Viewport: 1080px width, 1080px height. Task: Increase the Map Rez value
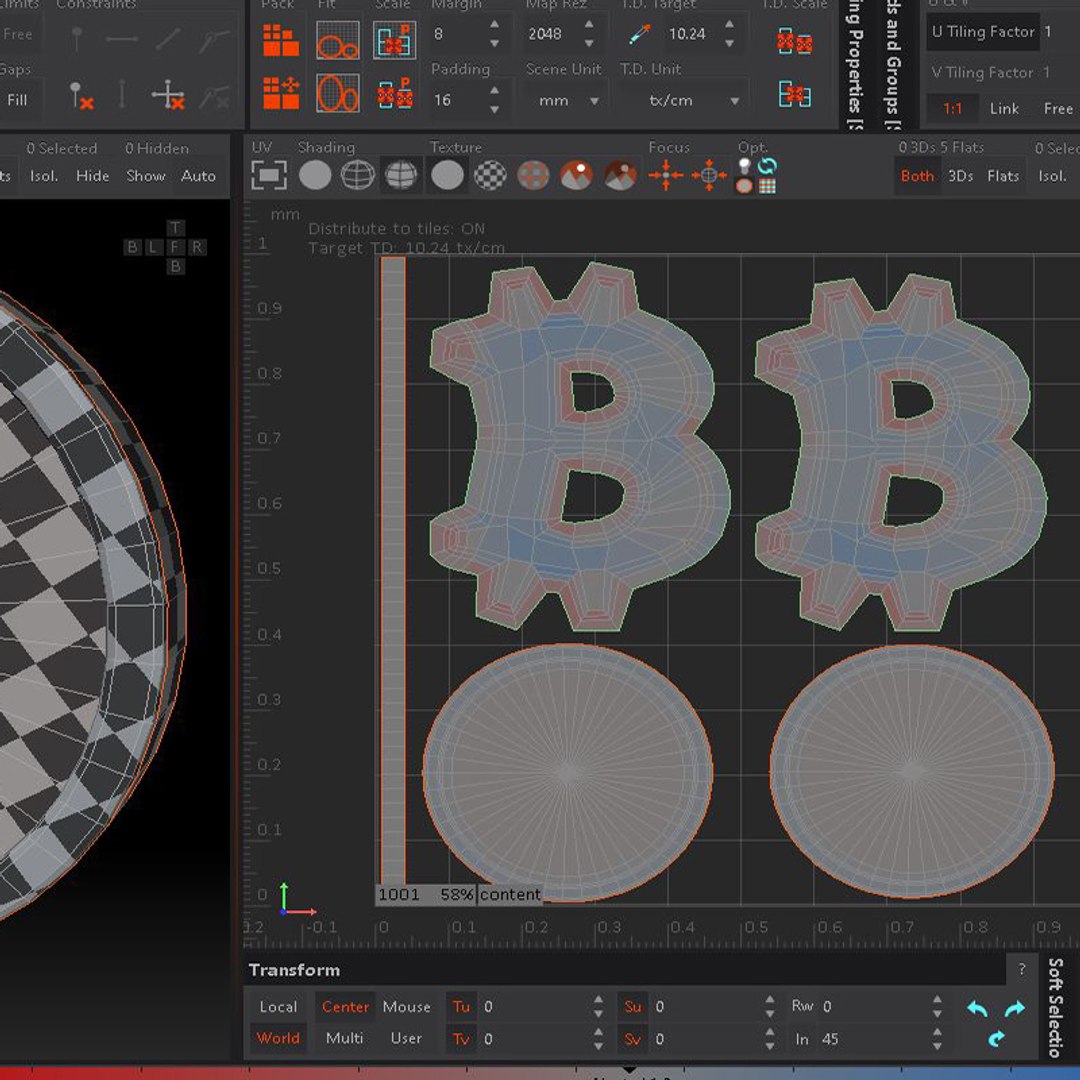(589, 25)
